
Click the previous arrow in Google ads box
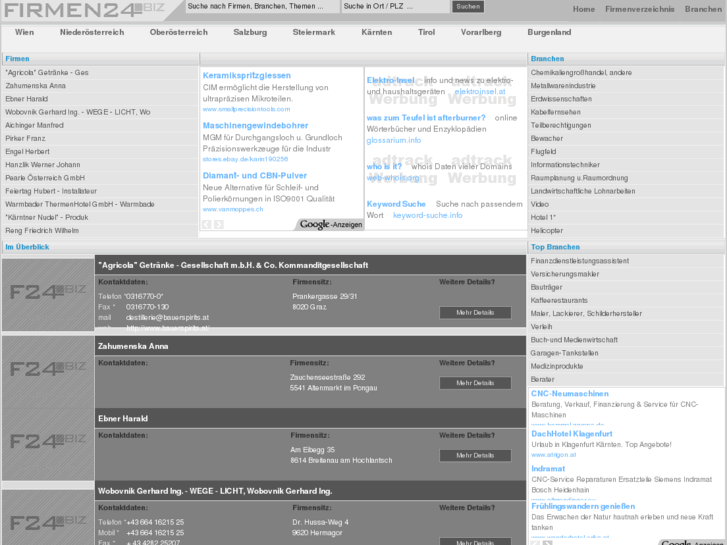[207, 224]
